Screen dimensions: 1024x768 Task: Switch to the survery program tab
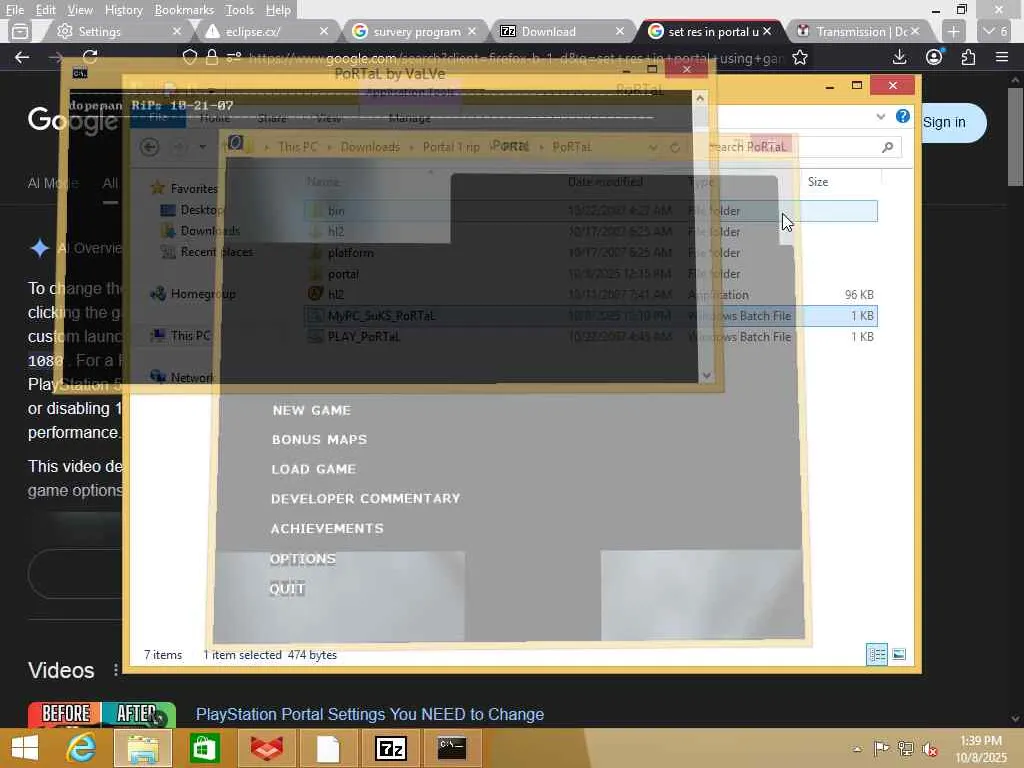[415, 31]
